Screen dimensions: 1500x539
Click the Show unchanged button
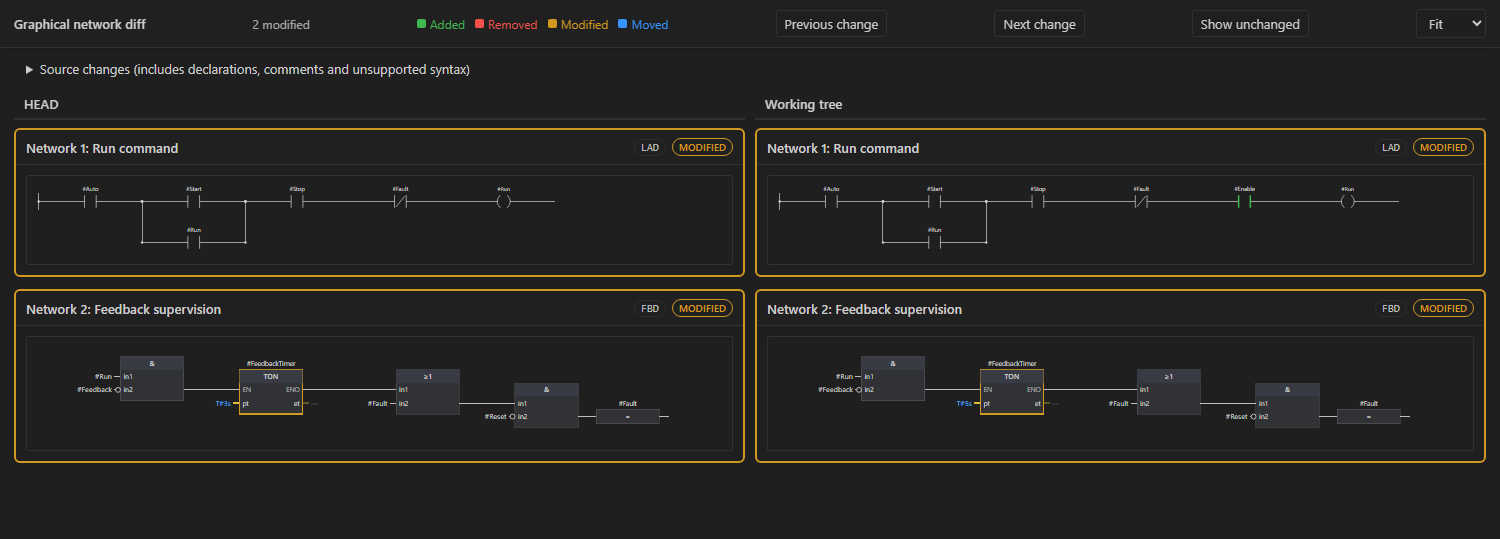(x=1250, y=24)
